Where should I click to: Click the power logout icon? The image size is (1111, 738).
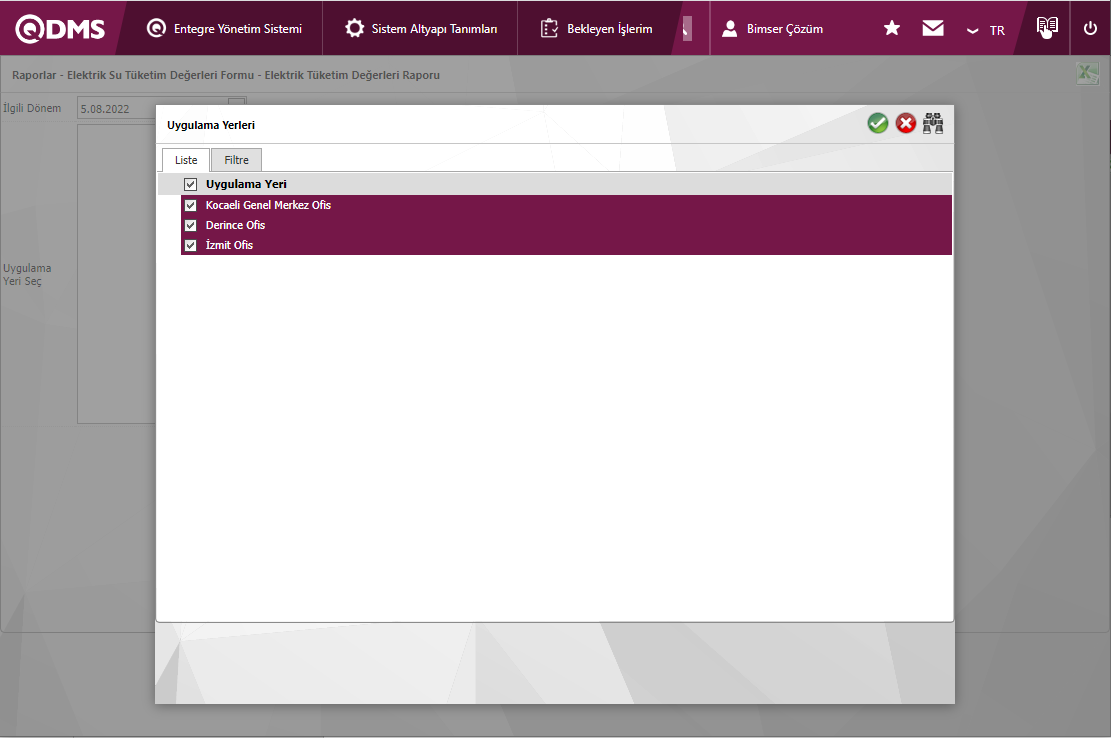click(x=1090, y=28)
